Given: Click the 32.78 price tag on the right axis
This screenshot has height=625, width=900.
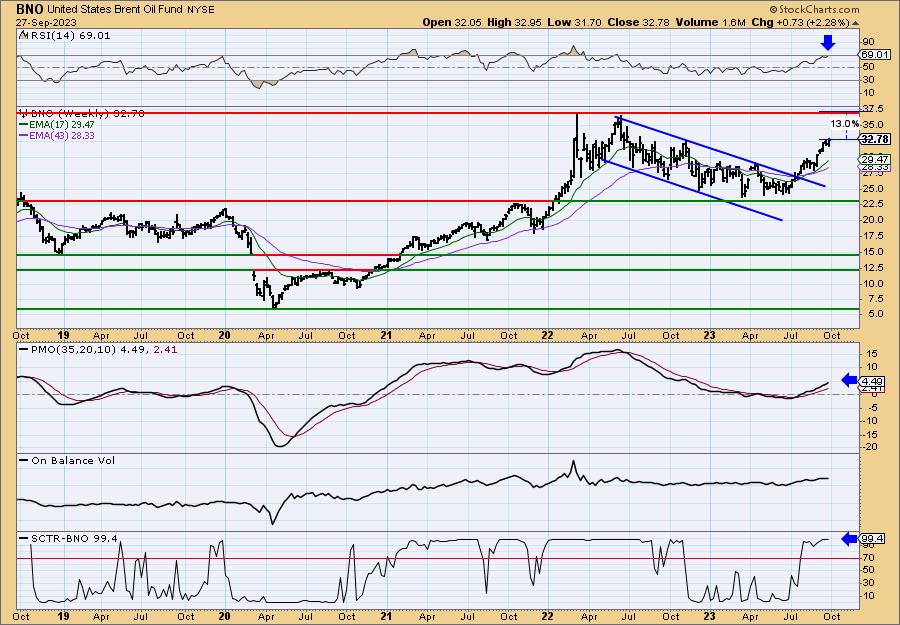Looking at the screenshot, I should (x=875, y=139).
